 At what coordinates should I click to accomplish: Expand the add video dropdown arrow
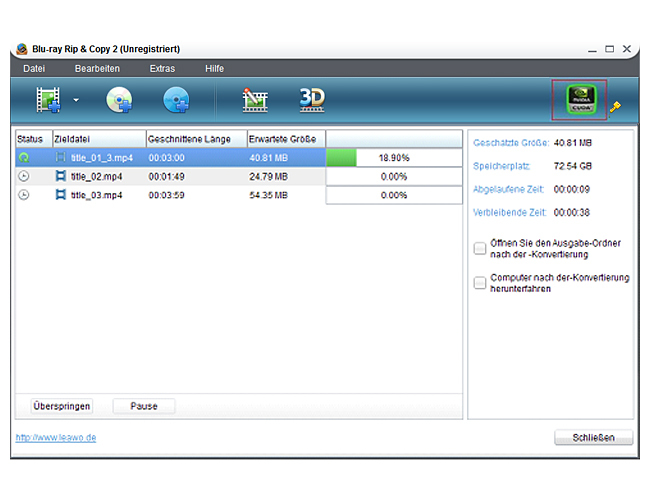coord(76,100)
